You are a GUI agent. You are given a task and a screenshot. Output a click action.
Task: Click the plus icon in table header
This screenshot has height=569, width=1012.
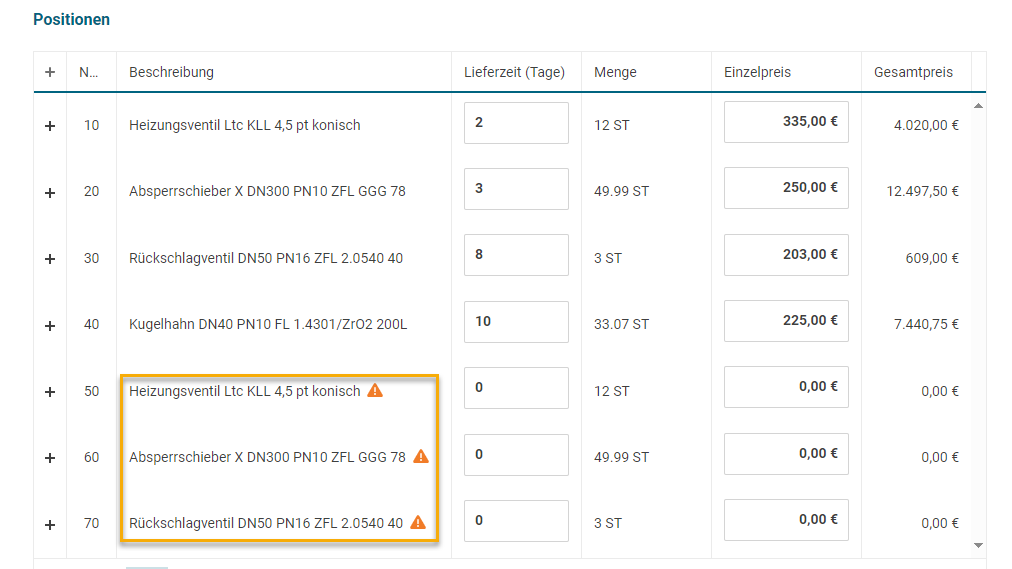coord(50,72)
